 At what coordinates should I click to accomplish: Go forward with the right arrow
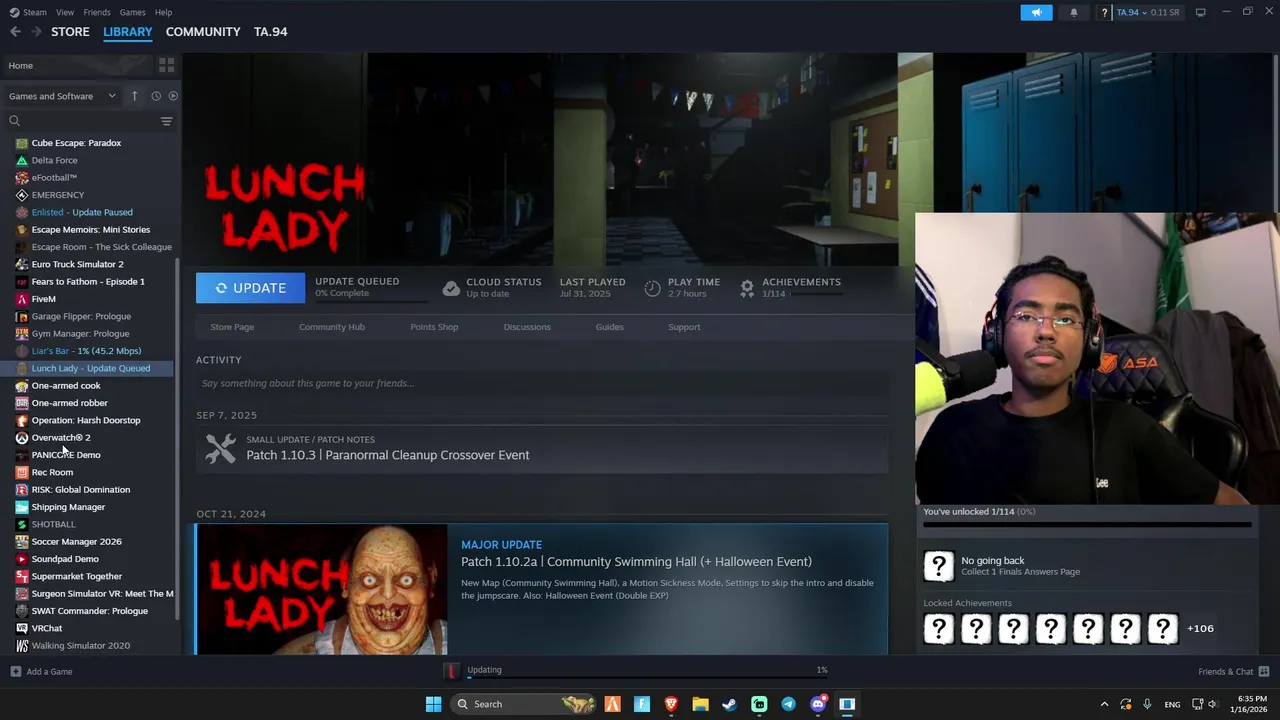click(x=37, y=32)
